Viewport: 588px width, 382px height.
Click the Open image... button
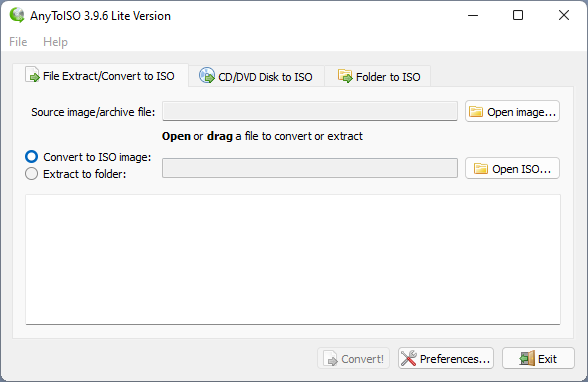[512, 111]
